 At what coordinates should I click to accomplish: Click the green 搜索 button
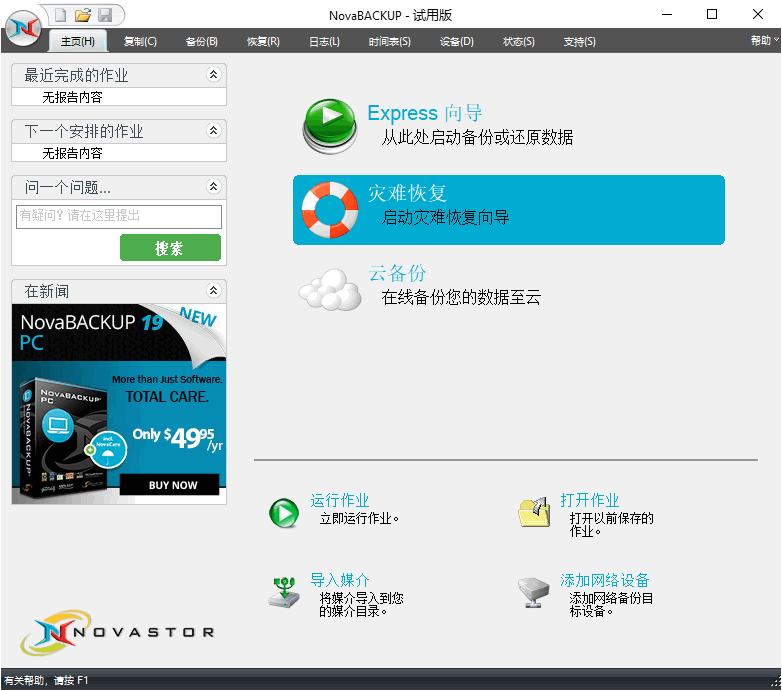(170, 248)
